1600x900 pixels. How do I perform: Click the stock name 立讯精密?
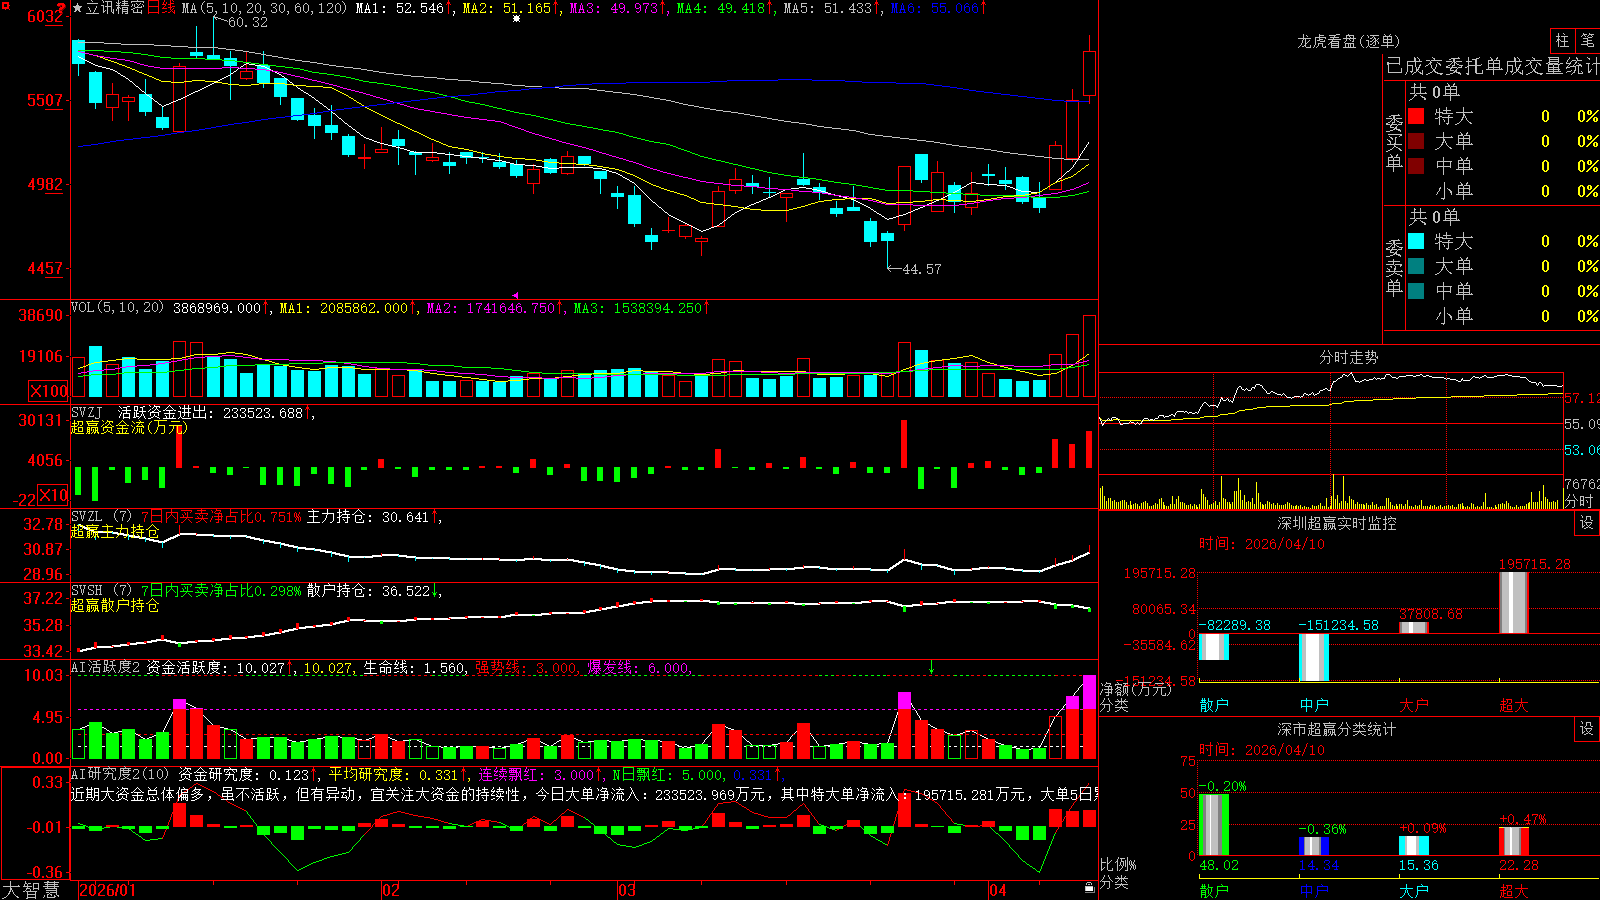point(115,8)
